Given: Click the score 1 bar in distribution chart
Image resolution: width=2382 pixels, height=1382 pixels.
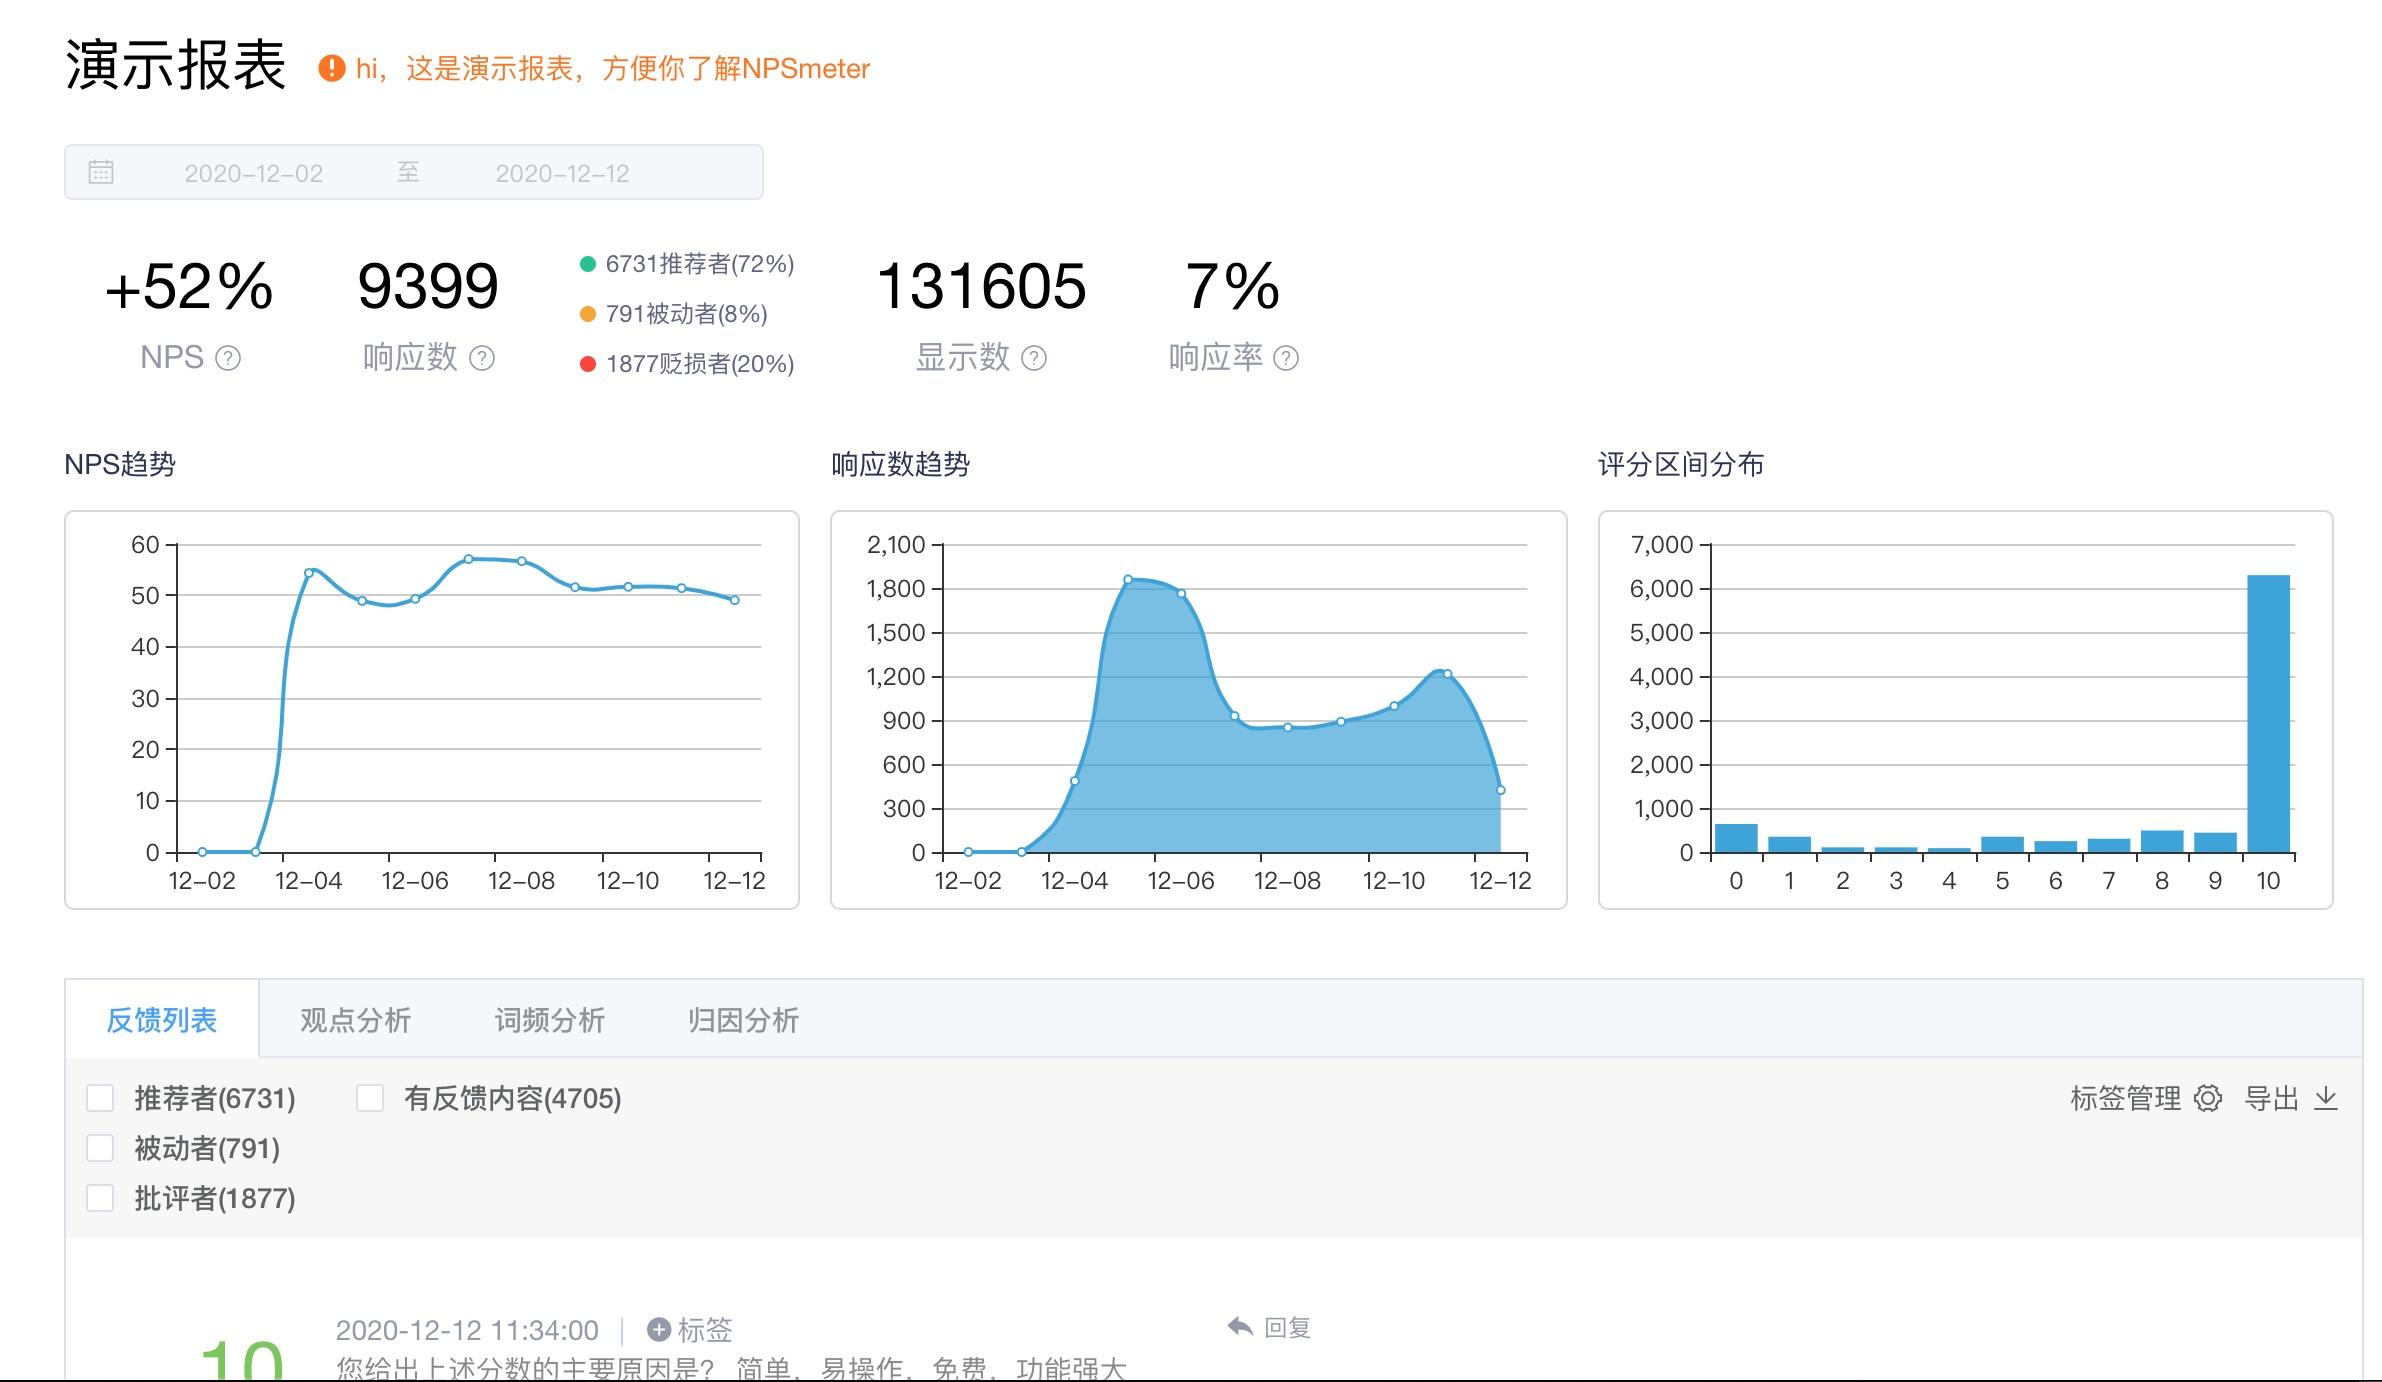Looking at the screenshot, I should [1789, 845].
